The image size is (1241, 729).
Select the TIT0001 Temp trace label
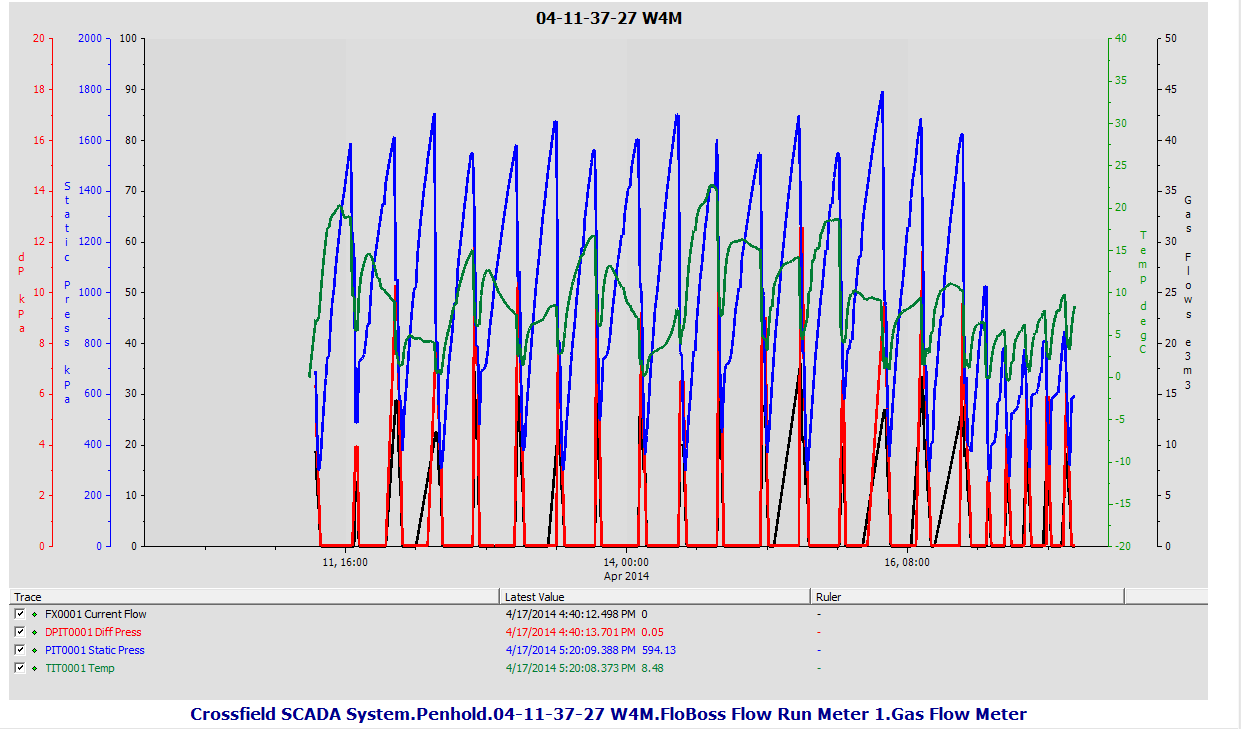click(x=79, y=668)
